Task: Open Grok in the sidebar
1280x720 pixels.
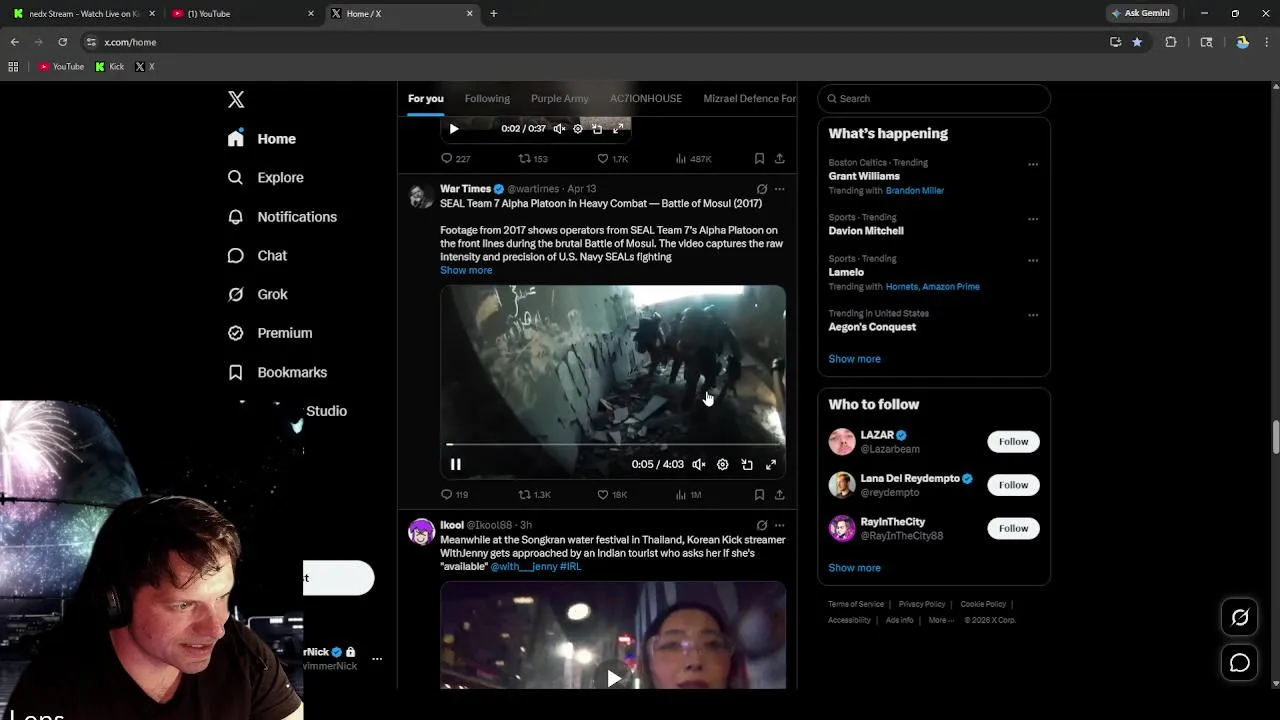Action: click(x=258, y=294)
